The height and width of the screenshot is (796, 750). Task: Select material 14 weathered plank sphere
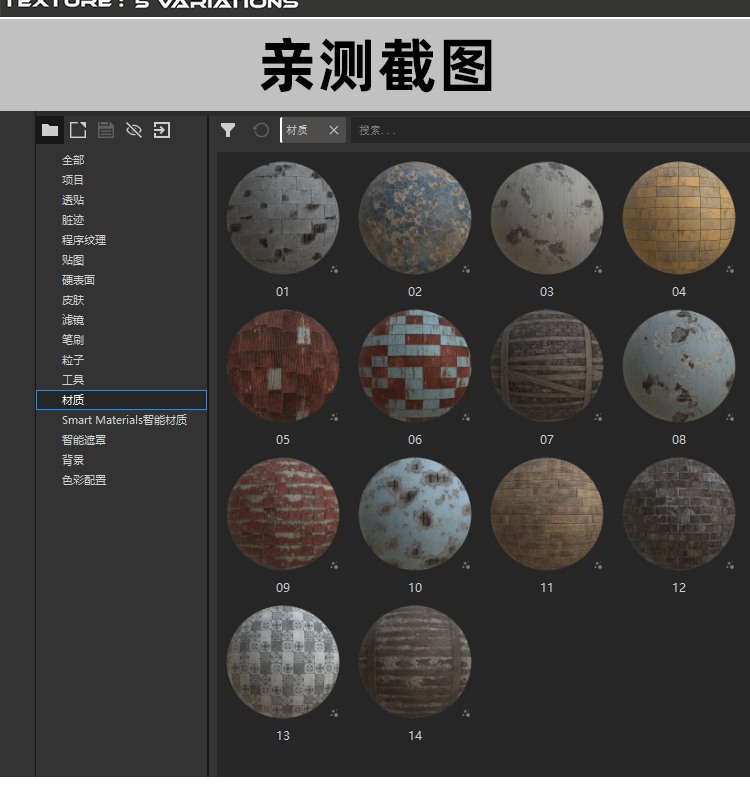click(x=415, y=661)
